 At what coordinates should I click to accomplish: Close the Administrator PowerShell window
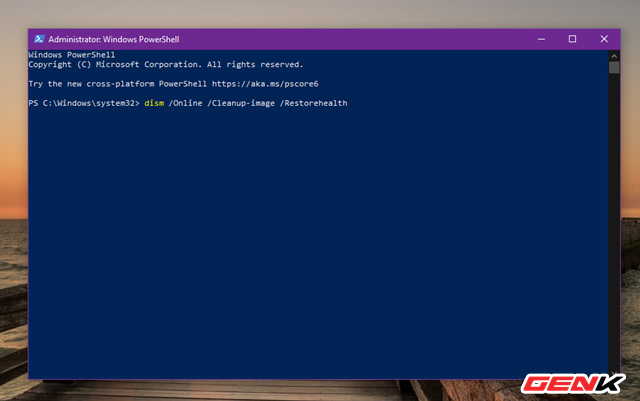(x=602, y=39)
